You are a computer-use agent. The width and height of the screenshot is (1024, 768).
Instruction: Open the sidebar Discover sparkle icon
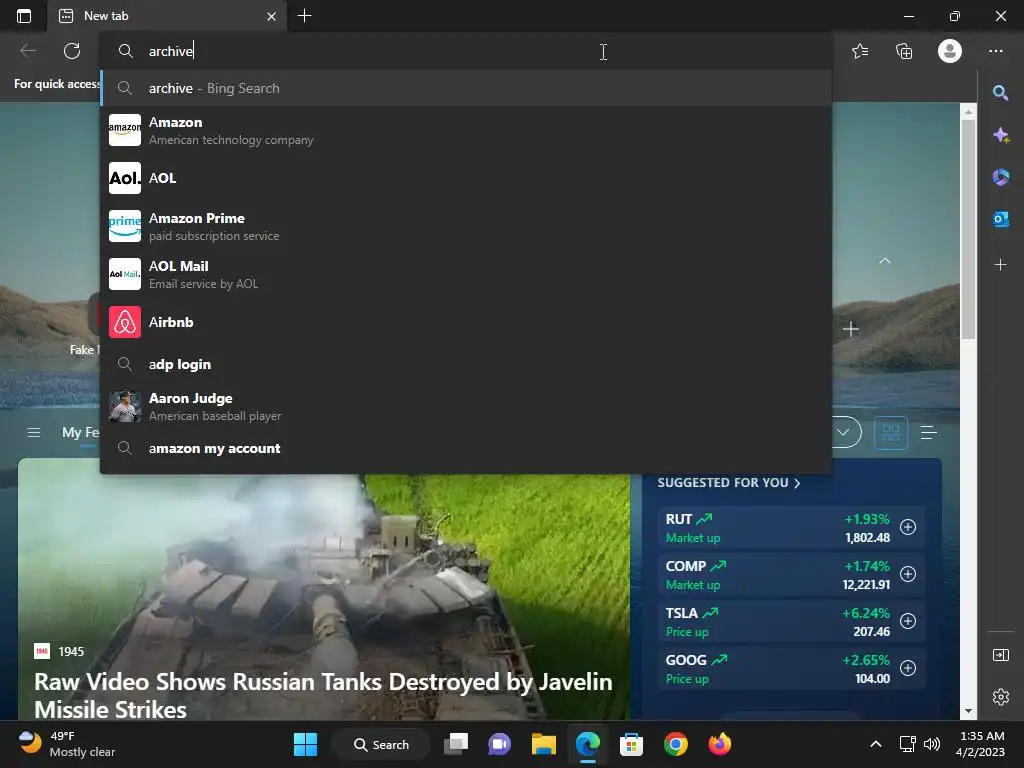[1000, 135]
